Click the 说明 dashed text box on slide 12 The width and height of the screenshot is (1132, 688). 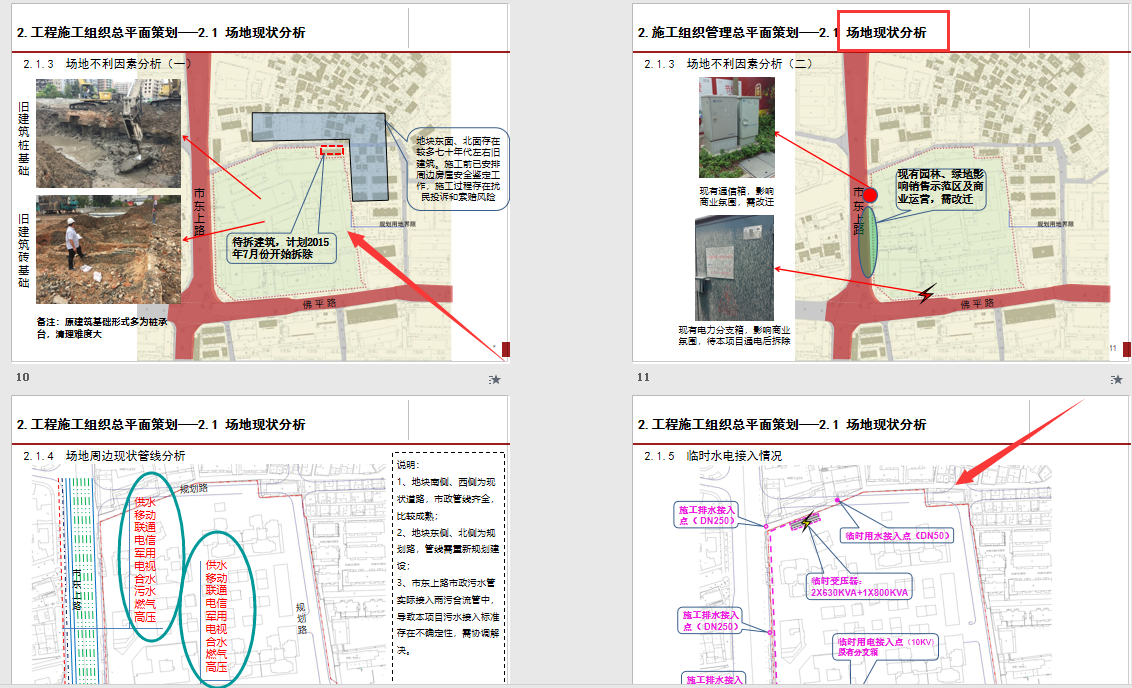(x=448, y=567)
